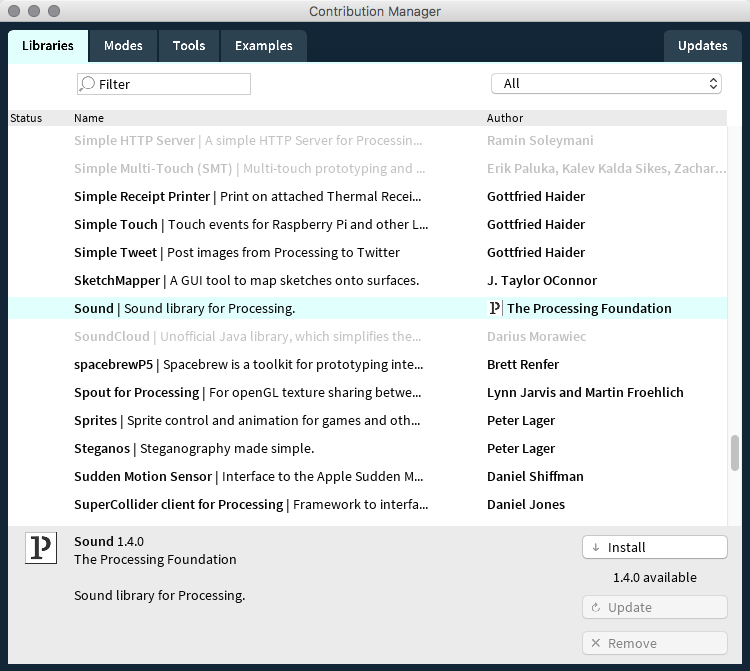This screenshot has height=671, width=750.
Task: Click the Remove button
Action: 655,643
